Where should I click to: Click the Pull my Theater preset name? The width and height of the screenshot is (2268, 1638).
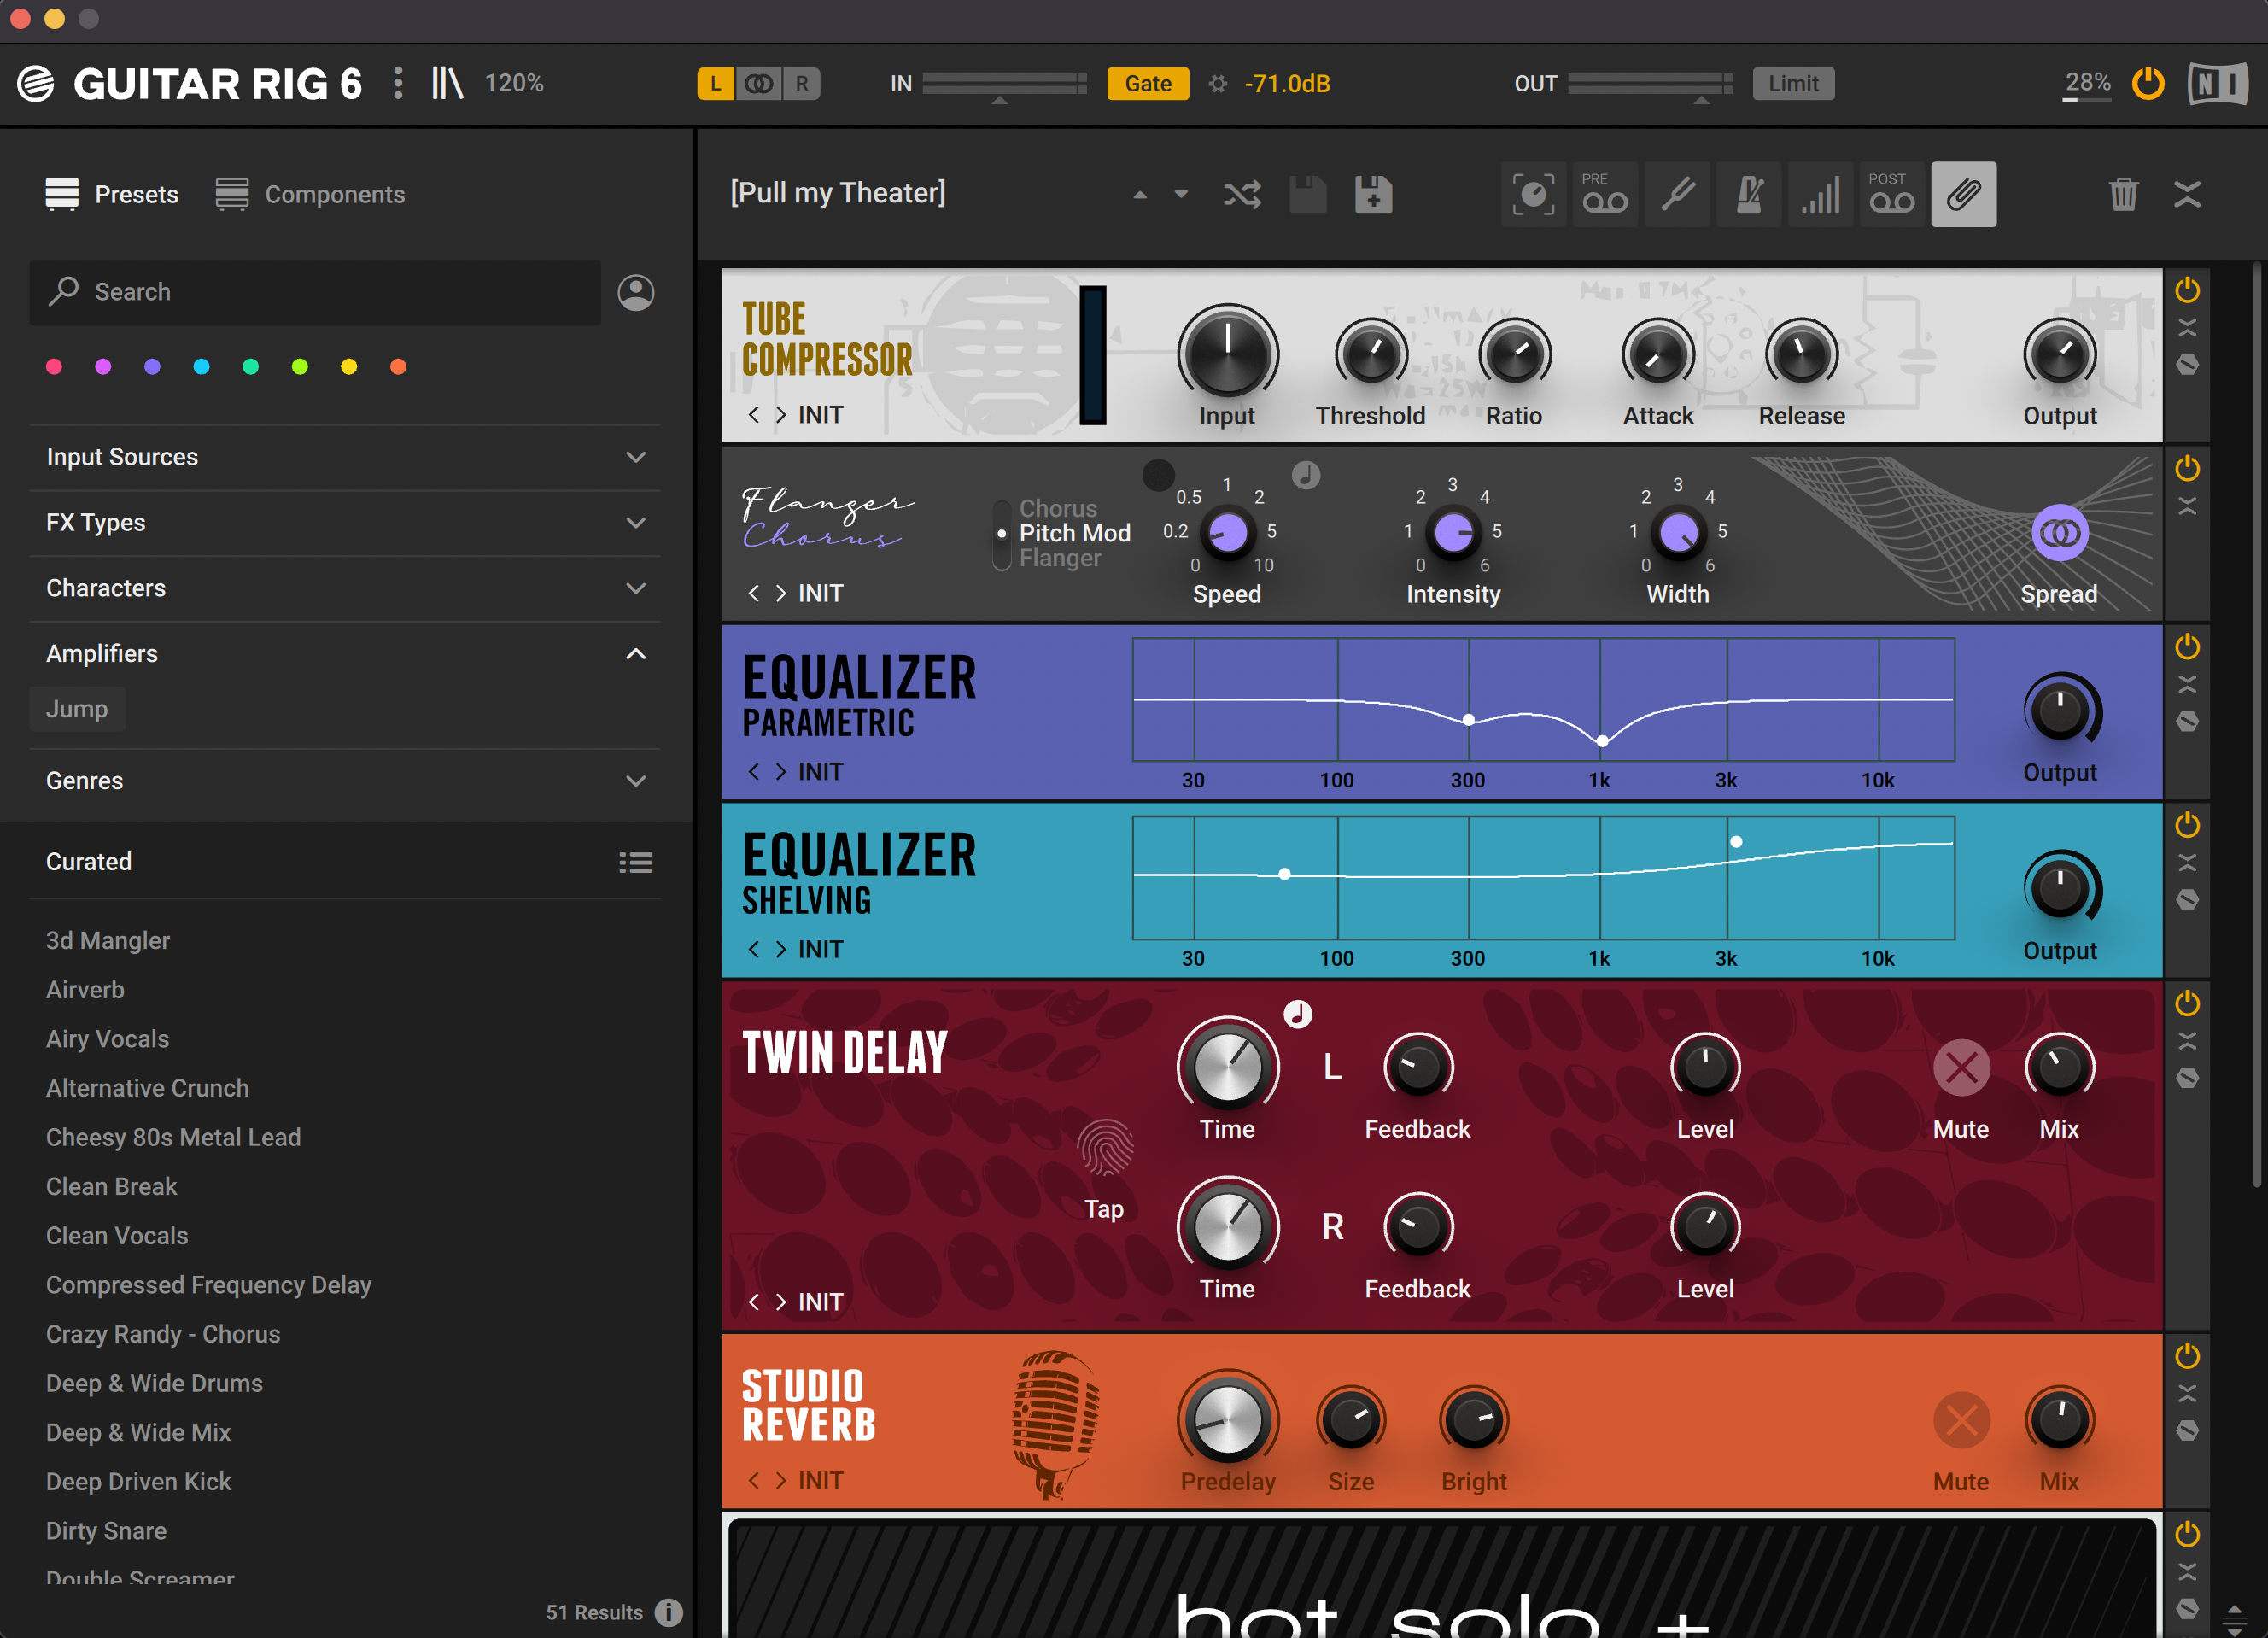(838, 193)
